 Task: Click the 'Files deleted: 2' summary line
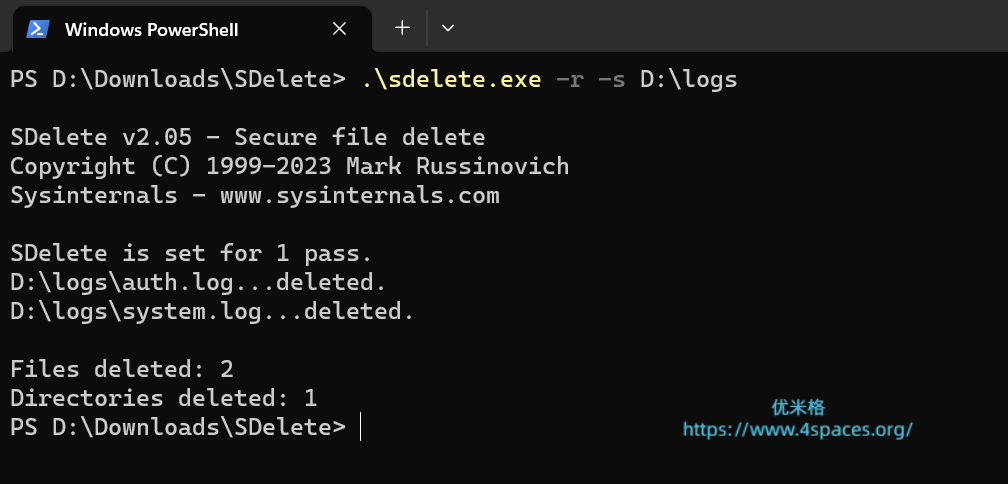pos(122,369)
